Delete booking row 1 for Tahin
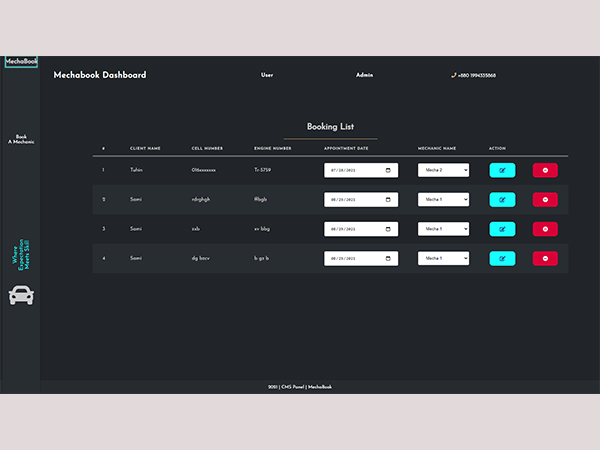 pos(545,170)
